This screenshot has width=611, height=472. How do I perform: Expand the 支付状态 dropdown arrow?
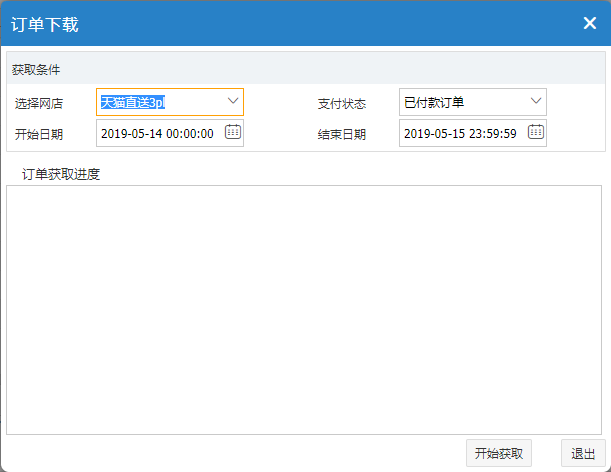click(x=536, y=102)
